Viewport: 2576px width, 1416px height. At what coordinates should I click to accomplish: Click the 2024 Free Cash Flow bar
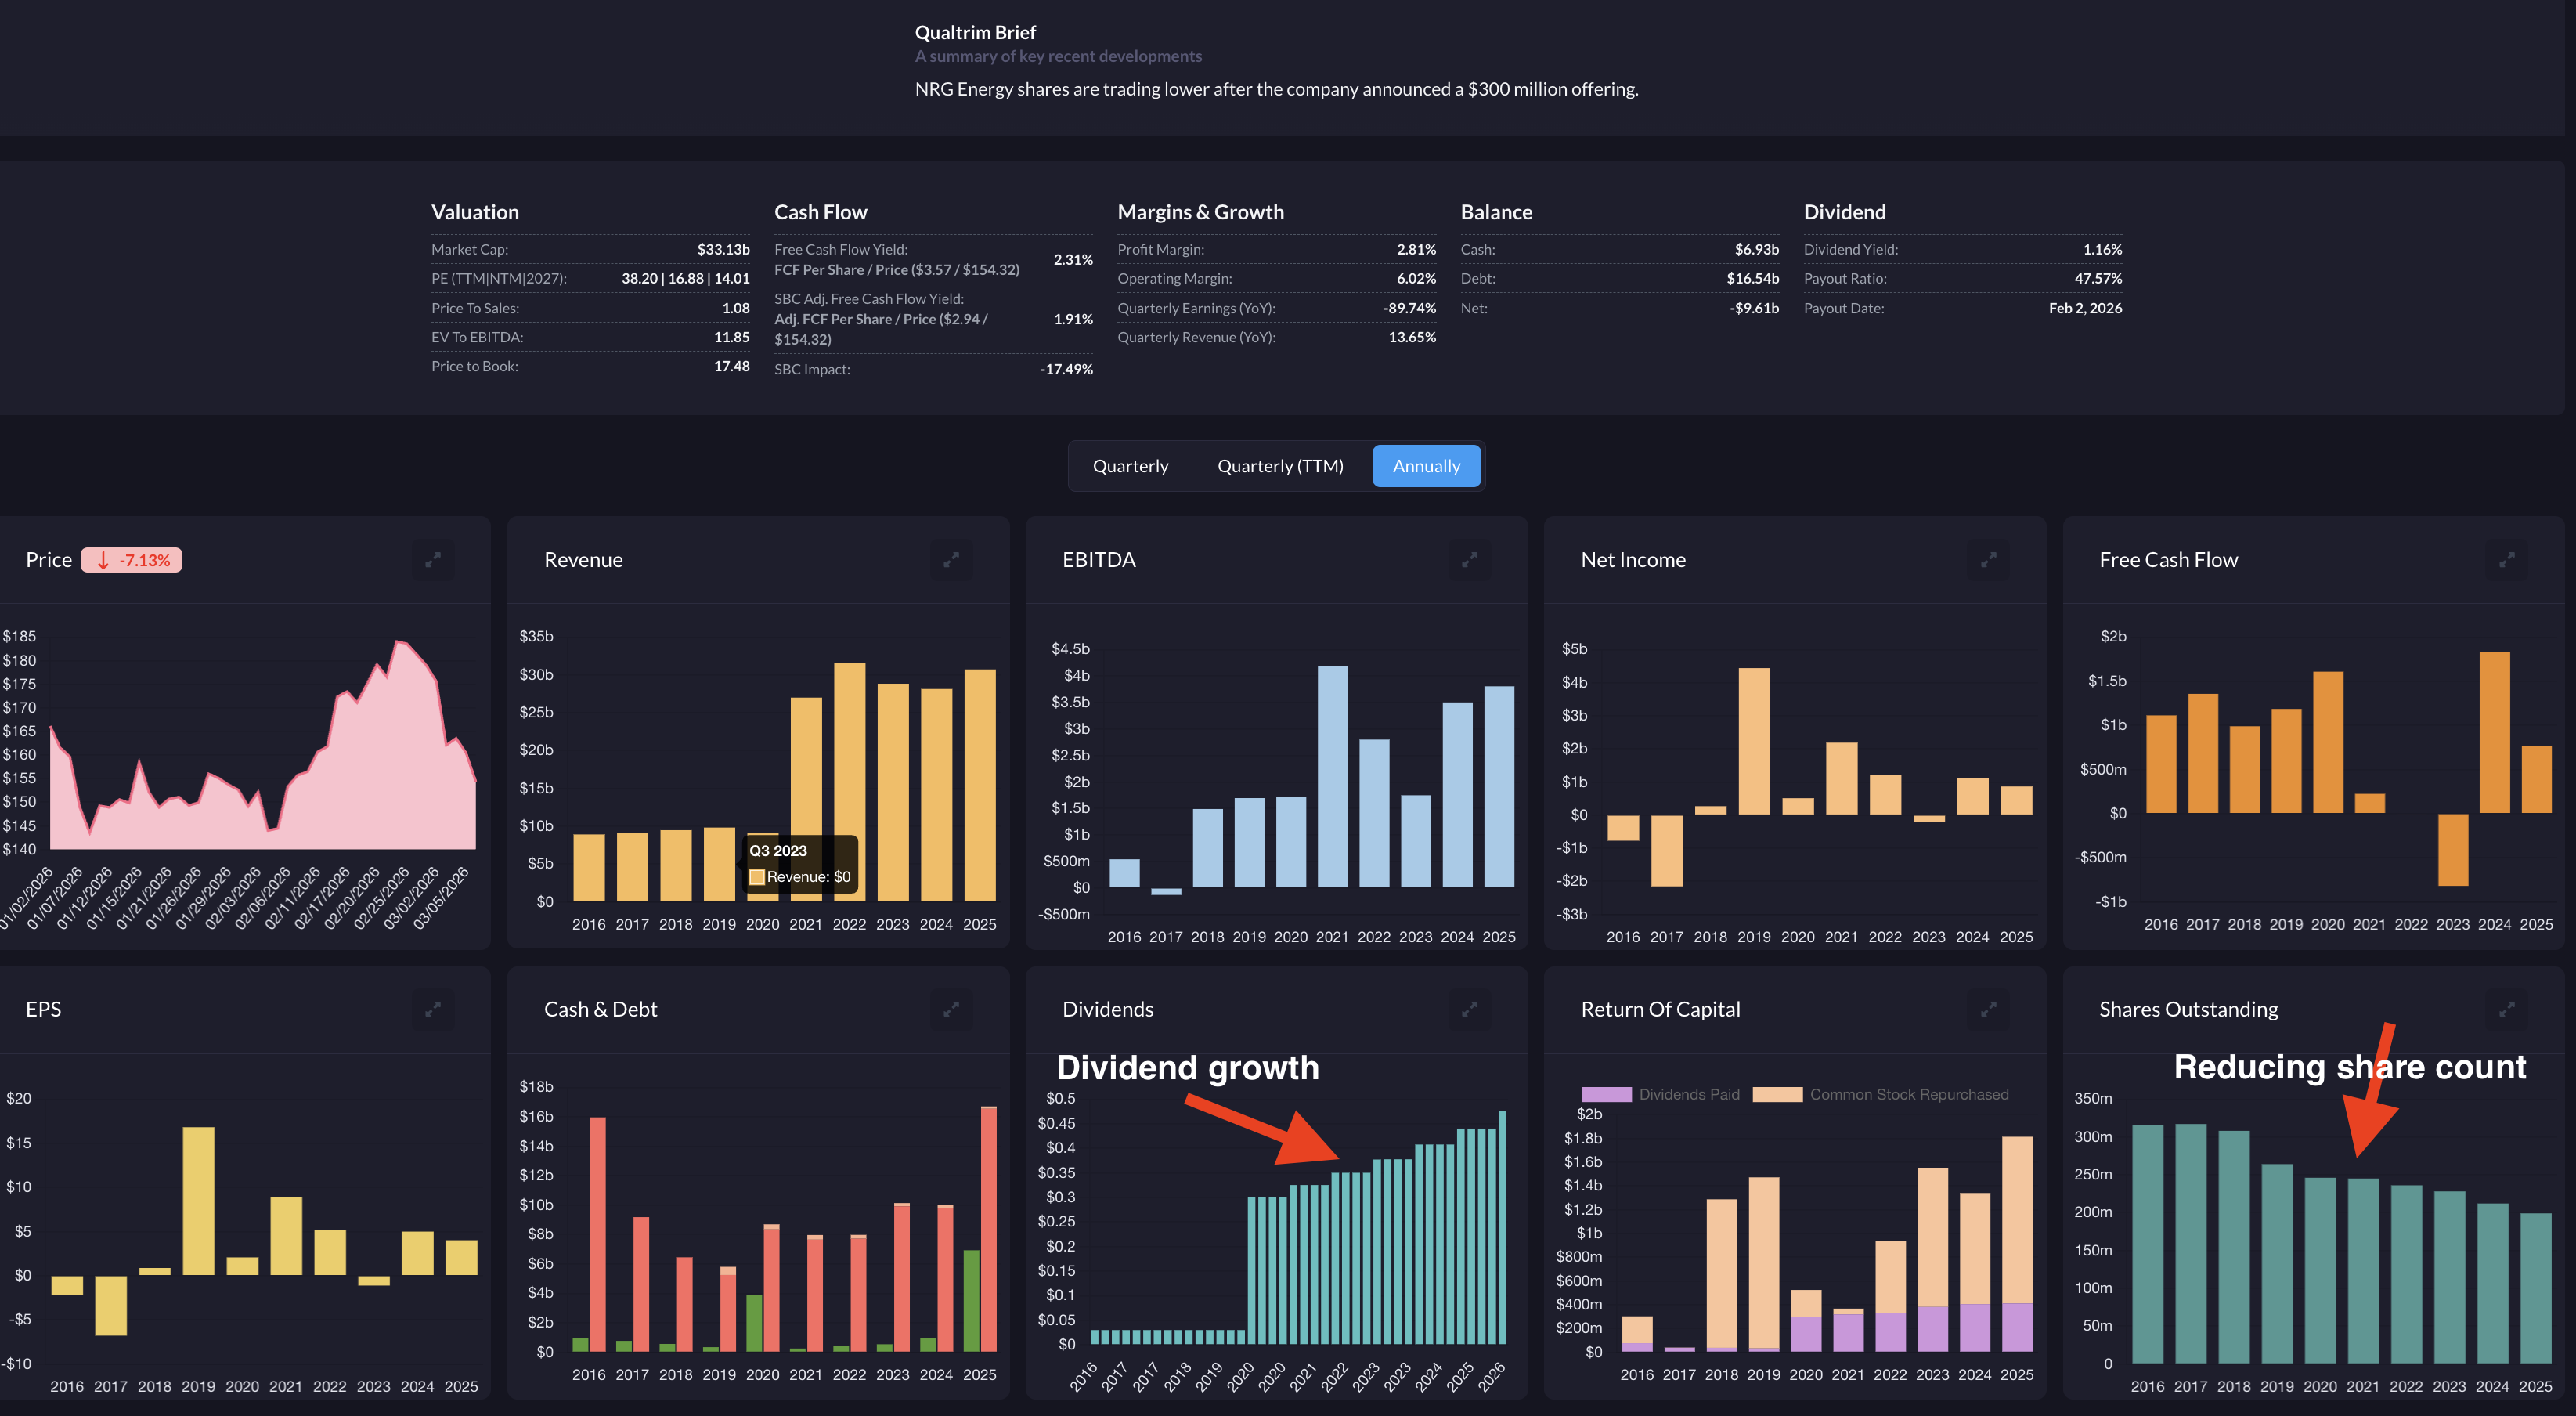point(2495,732)
